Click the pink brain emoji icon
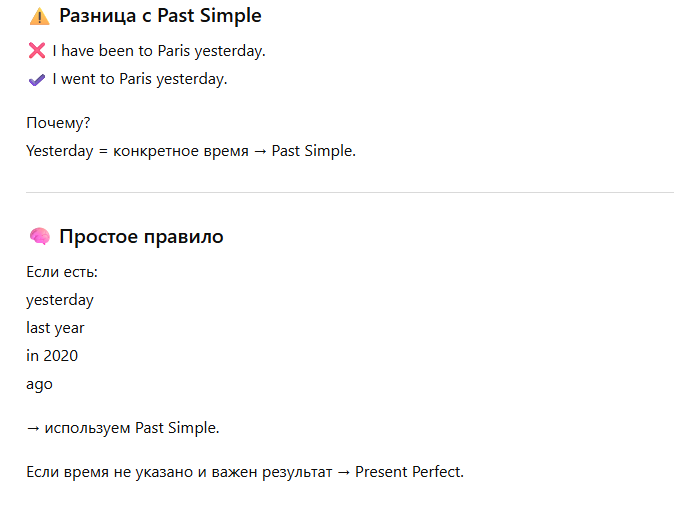The image size is (674, 505). pyautogui.click(x=39, y=237)
